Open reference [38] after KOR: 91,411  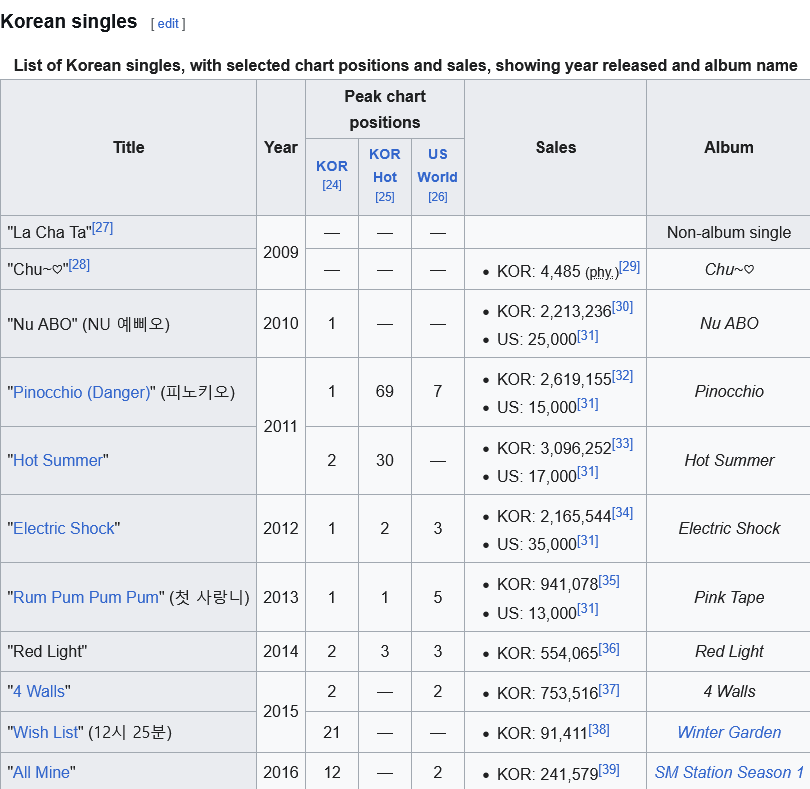click(599, 730)
